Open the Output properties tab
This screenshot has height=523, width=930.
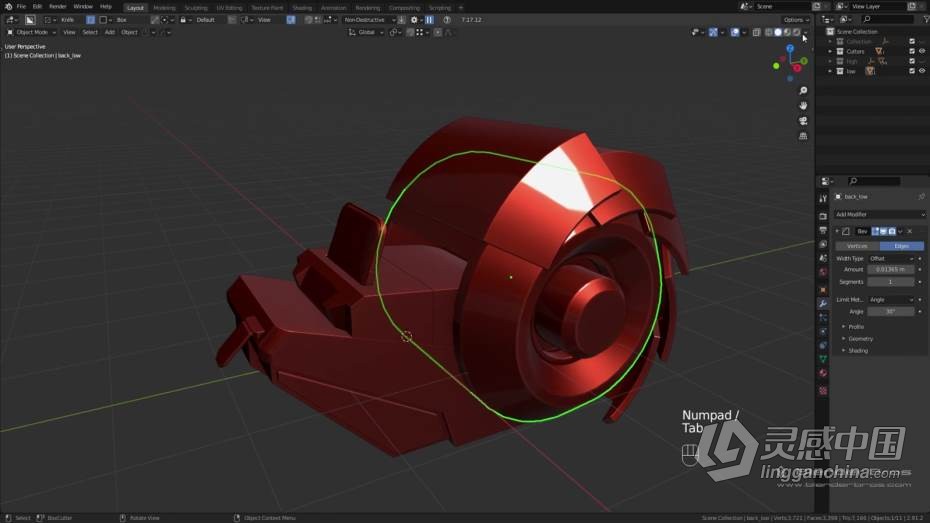823,230
